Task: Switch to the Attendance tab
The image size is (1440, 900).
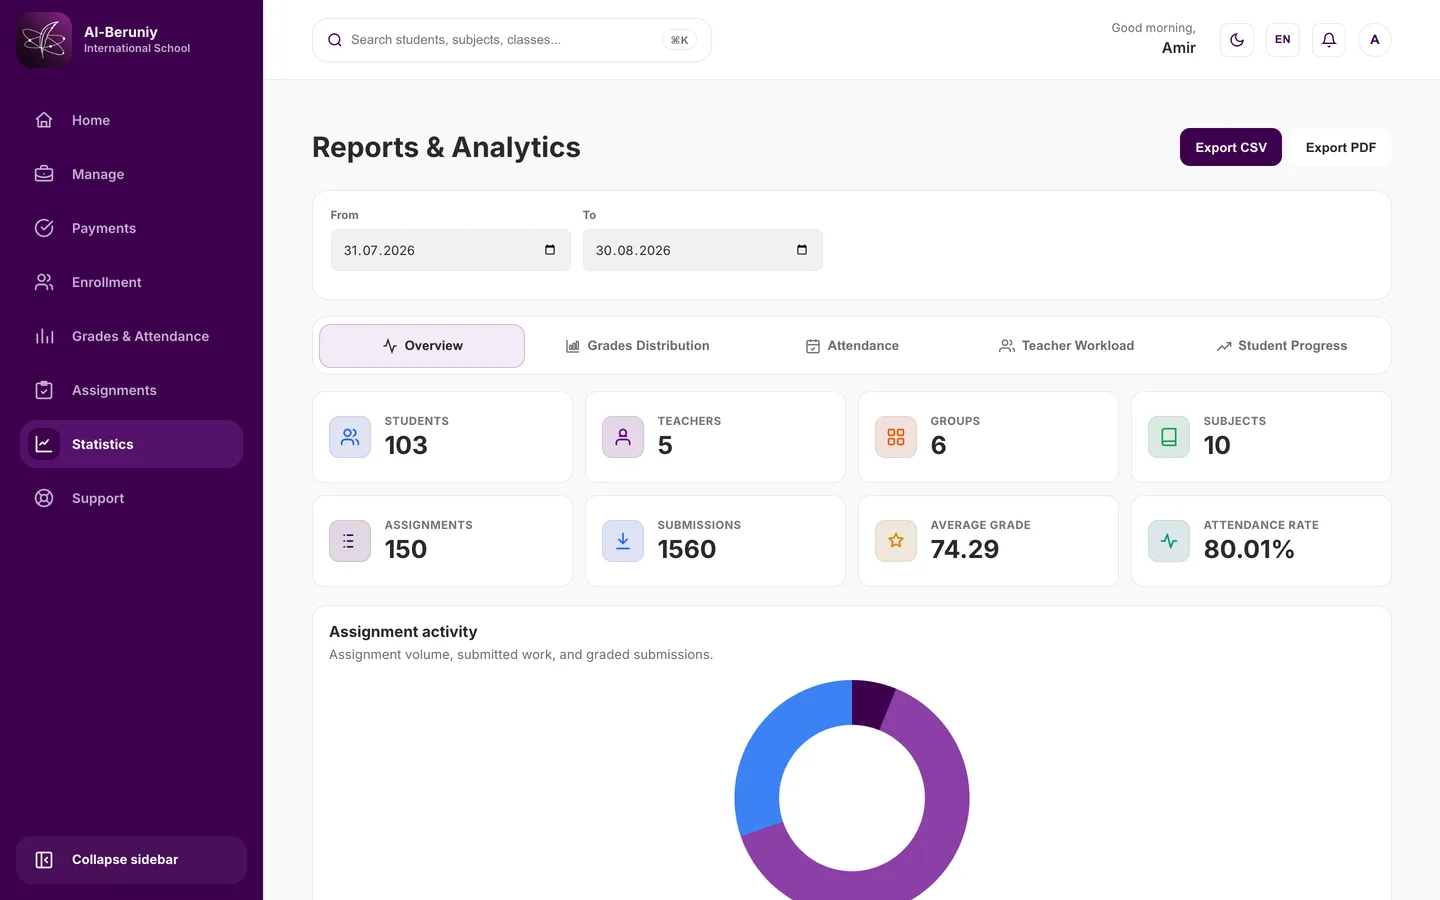Action: [852, 346]
